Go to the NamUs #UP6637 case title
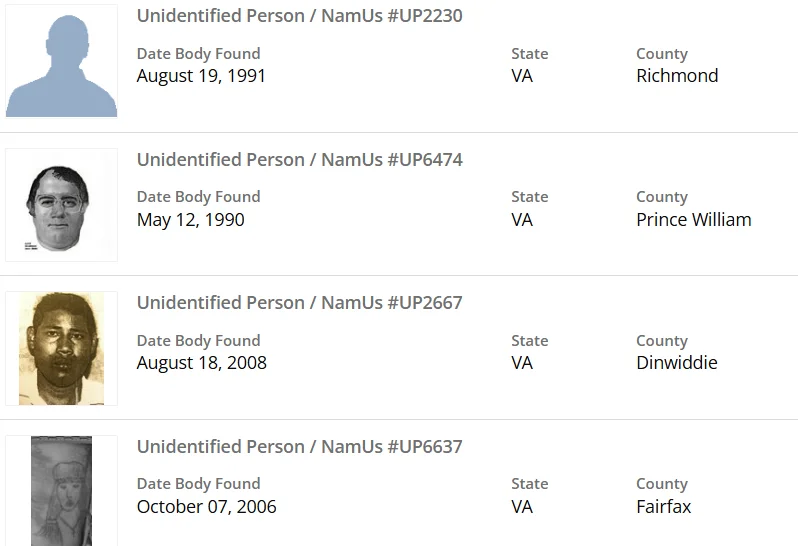 pos(299,446)
